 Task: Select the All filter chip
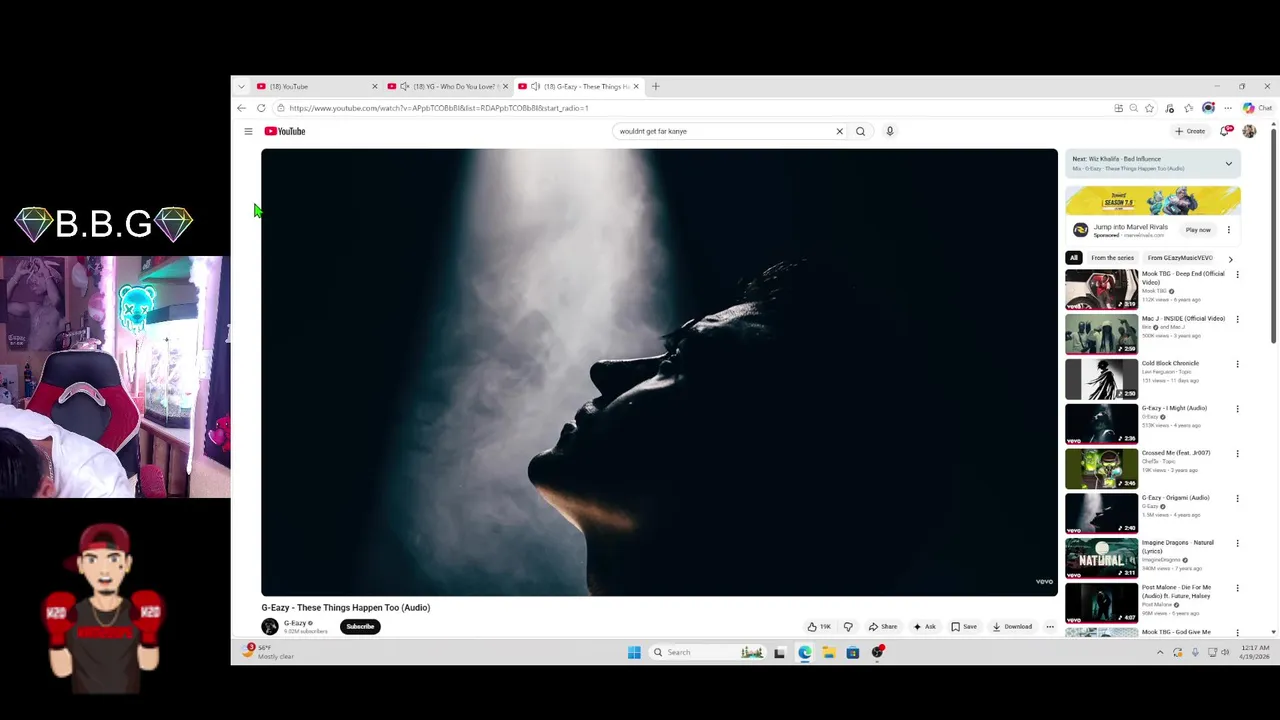[1074, 258]
